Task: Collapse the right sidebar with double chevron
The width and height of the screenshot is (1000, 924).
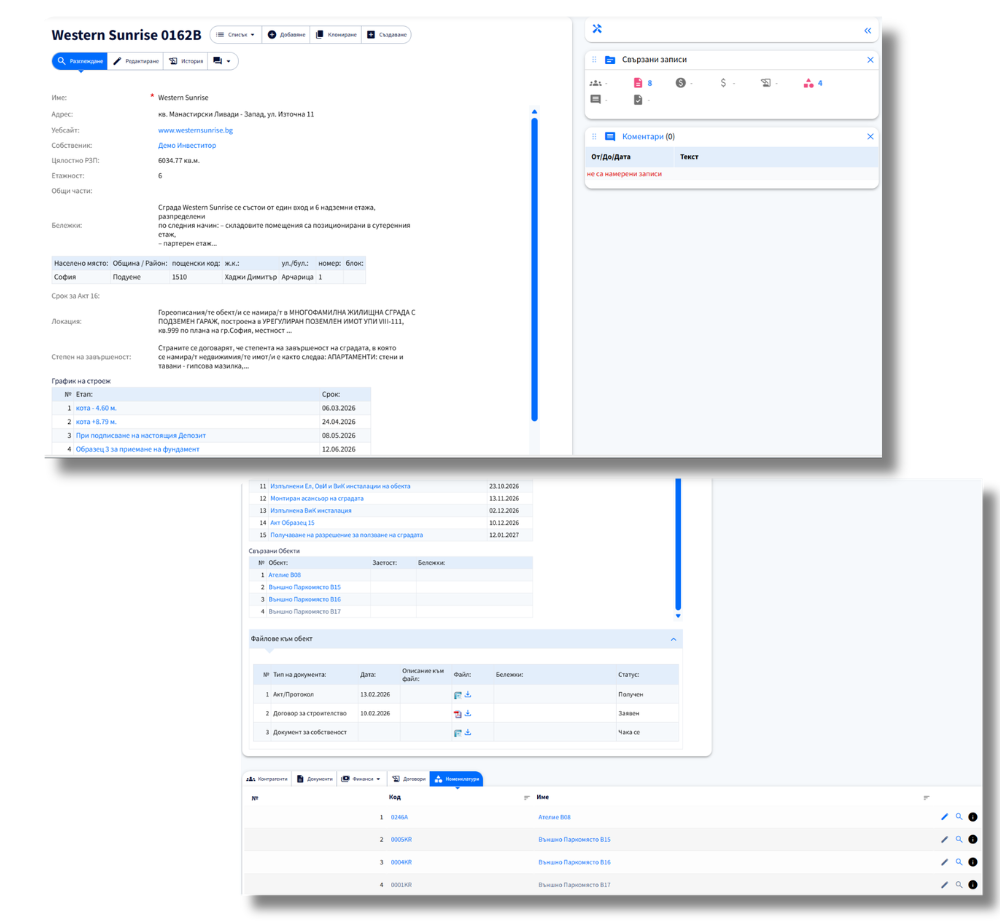Action: [x=868, y=30]
